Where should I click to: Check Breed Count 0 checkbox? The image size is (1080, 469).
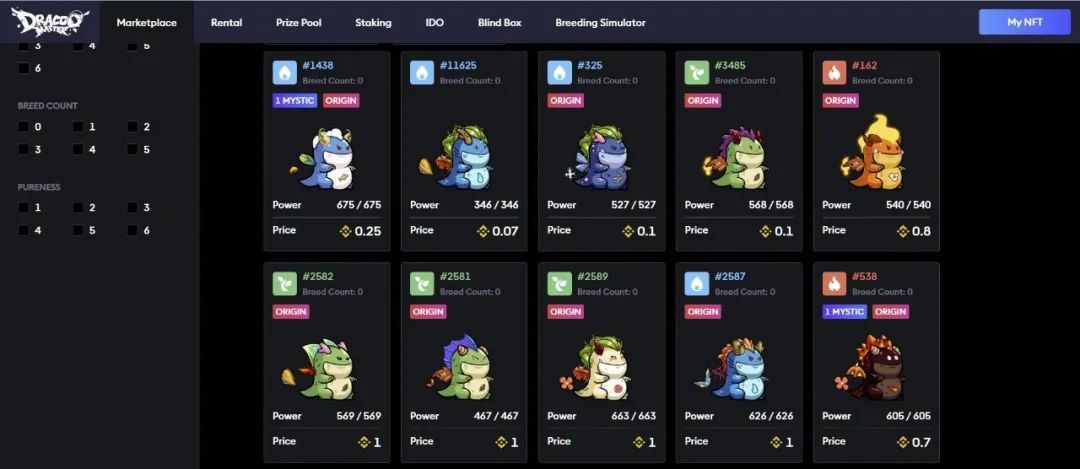[23, 127]
